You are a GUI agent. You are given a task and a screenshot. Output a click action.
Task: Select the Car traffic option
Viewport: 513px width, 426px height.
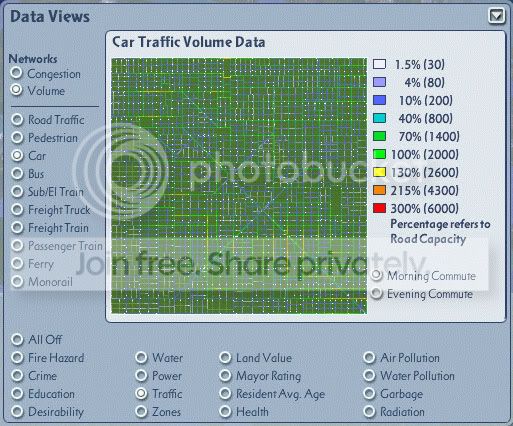coord(17,155)
